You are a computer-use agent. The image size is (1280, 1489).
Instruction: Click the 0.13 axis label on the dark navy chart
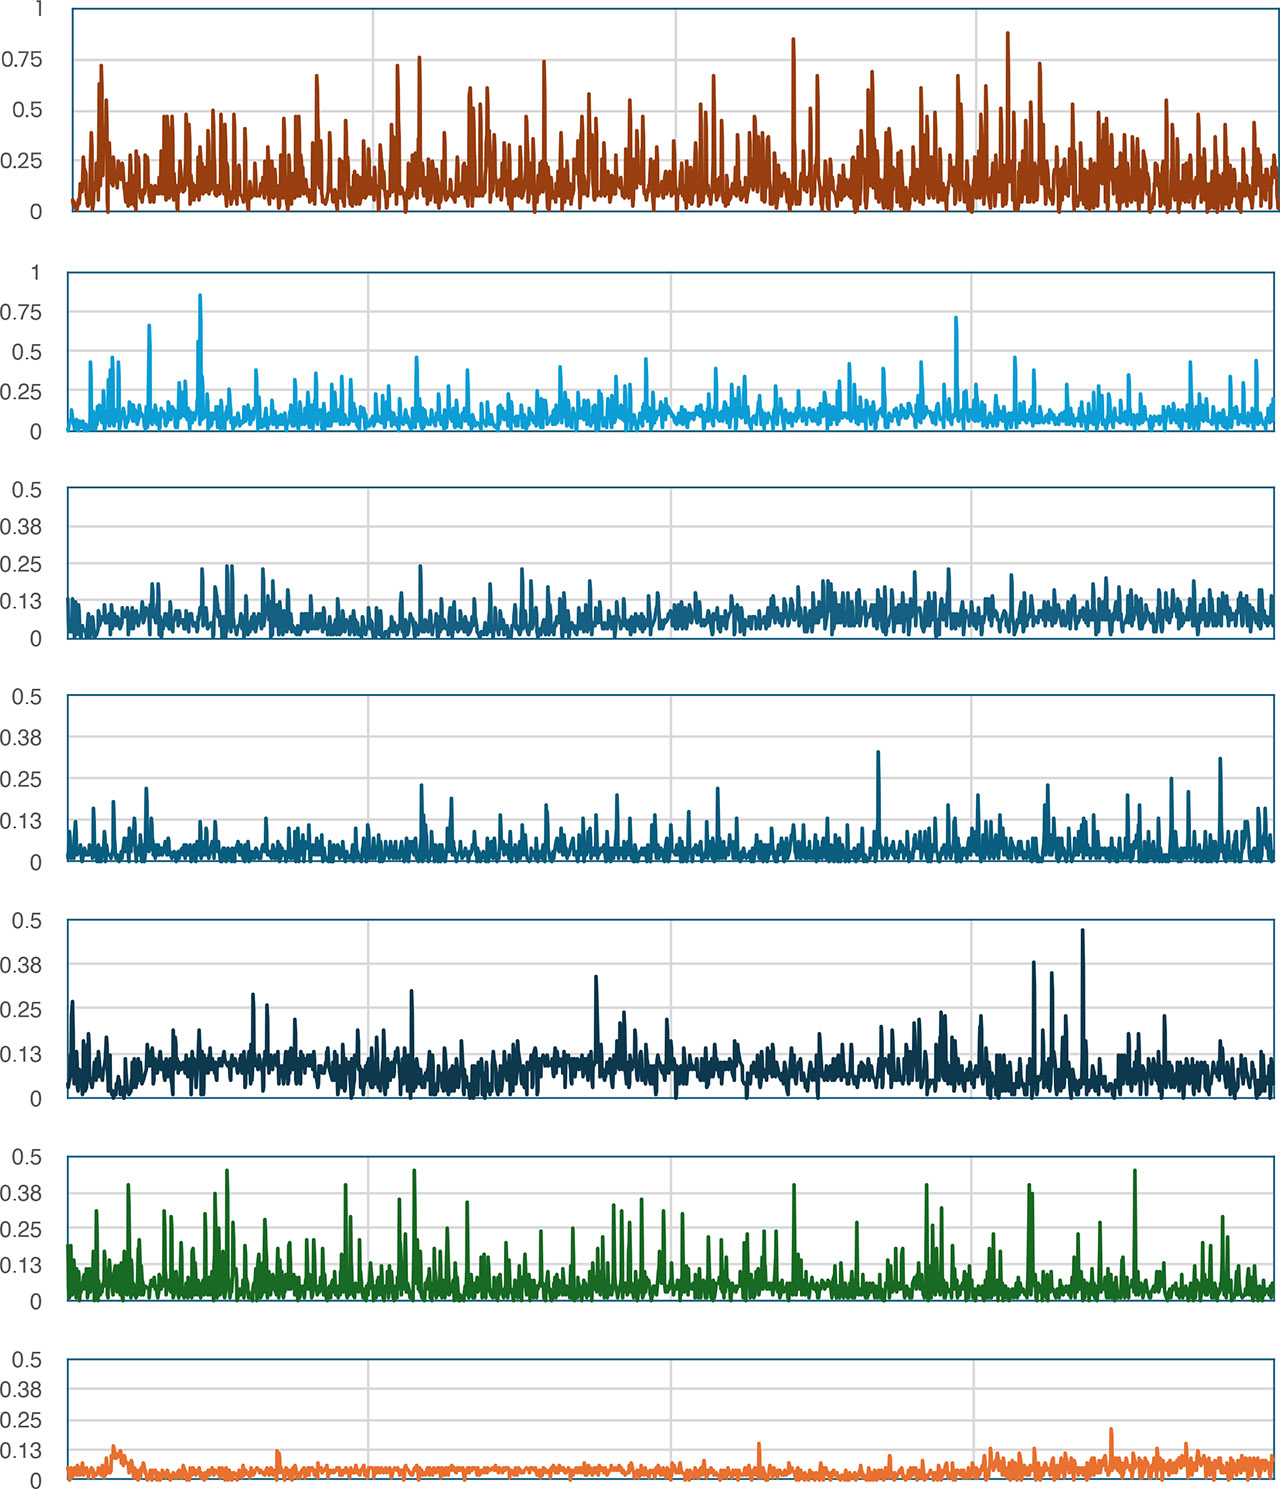22,1054
